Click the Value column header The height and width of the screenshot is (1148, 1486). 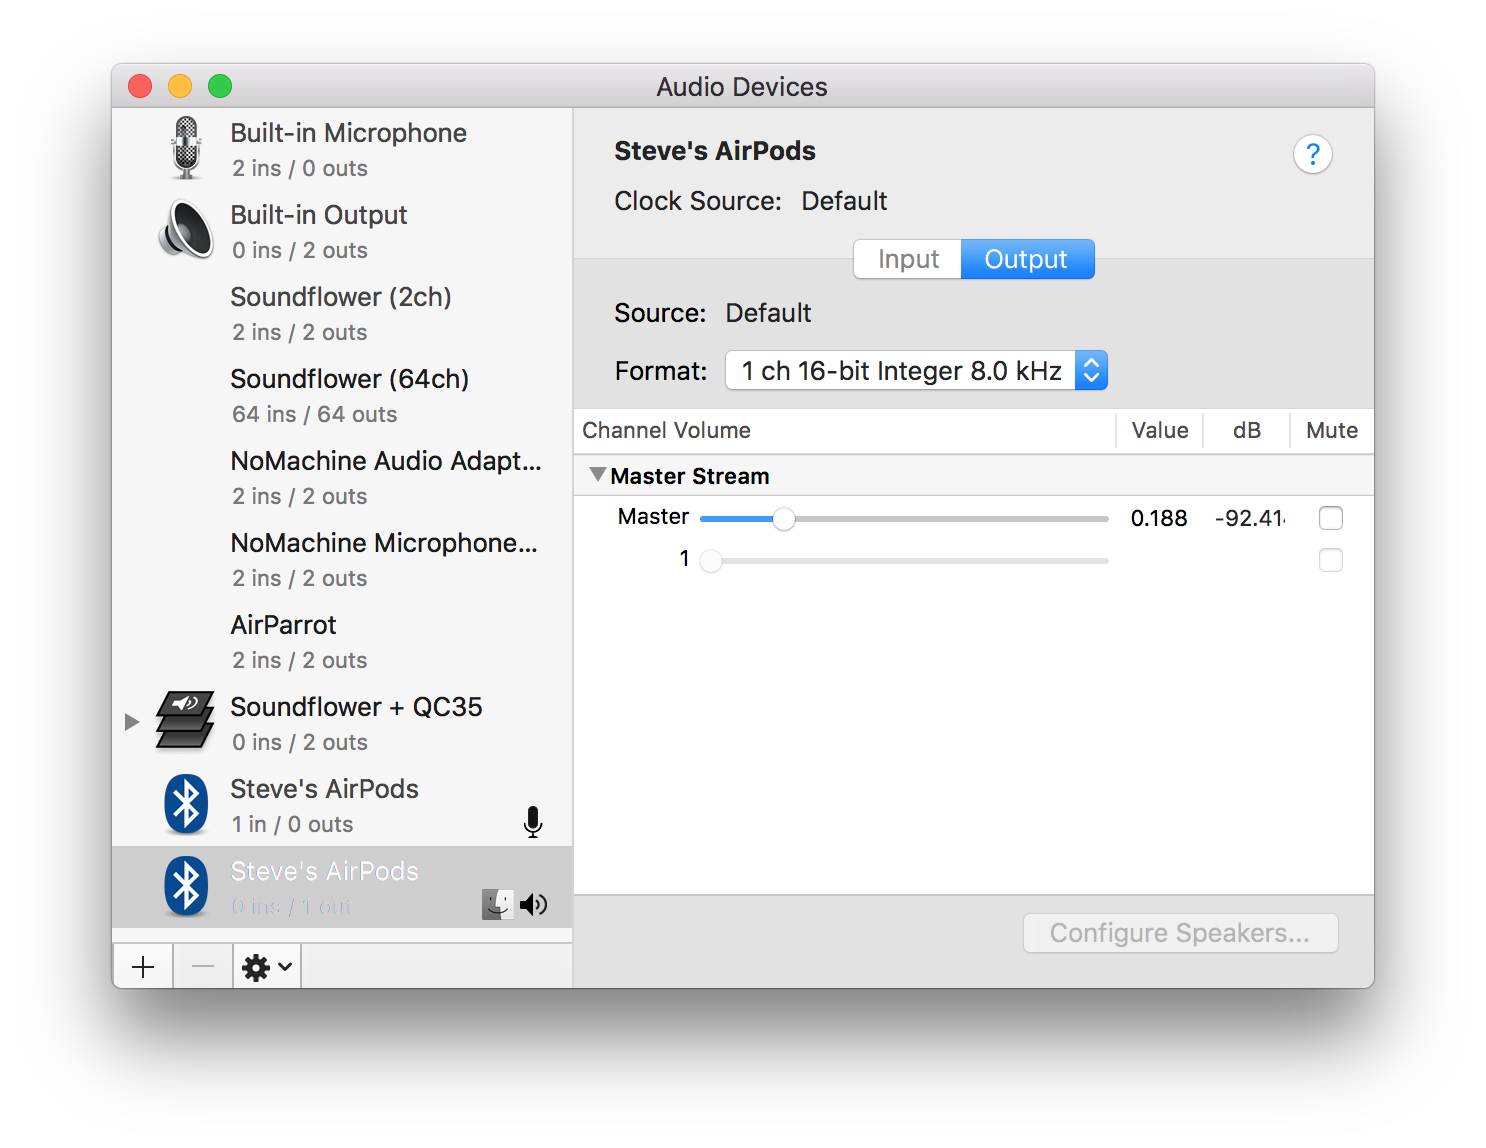coord(1160,430)
